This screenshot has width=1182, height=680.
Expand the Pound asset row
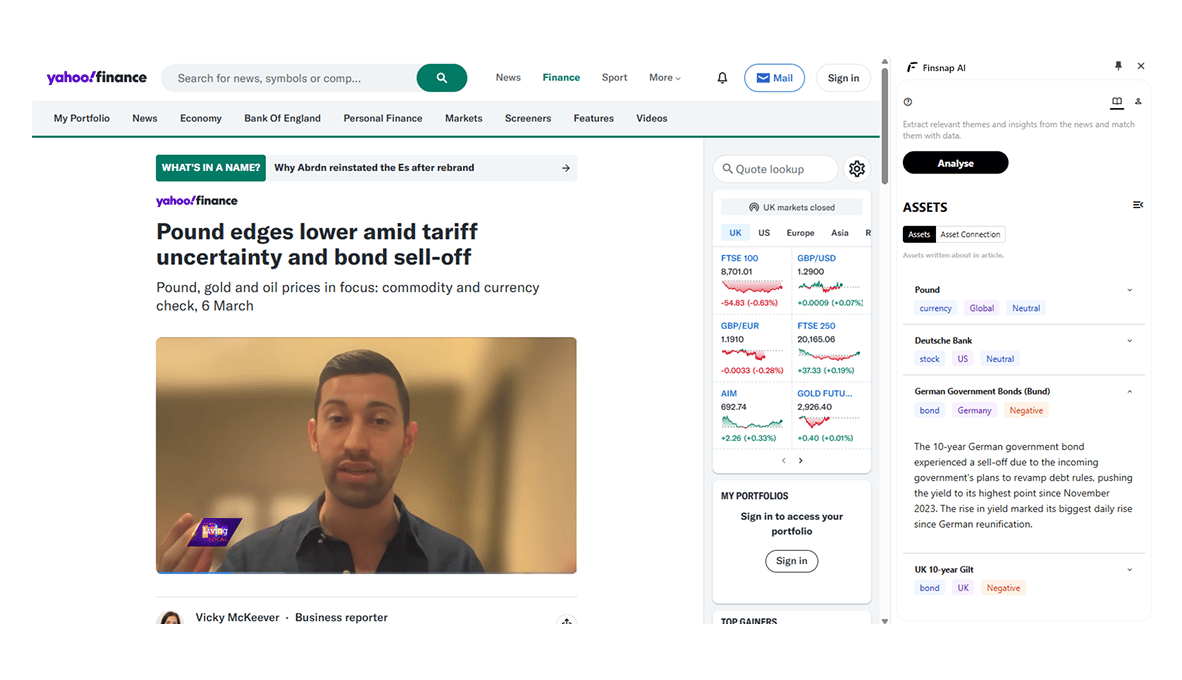click(x=1129, y=290)
